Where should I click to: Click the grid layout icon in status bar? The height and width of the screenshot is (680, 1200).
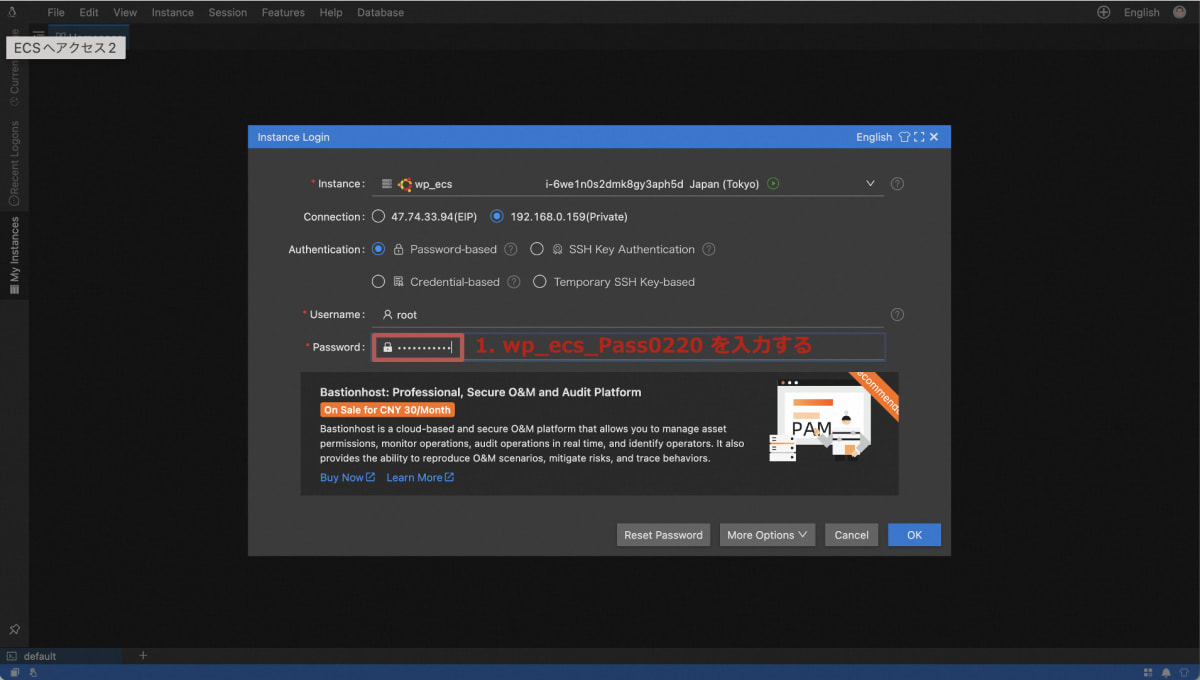pyautogui.click(x=1147, y=672)
